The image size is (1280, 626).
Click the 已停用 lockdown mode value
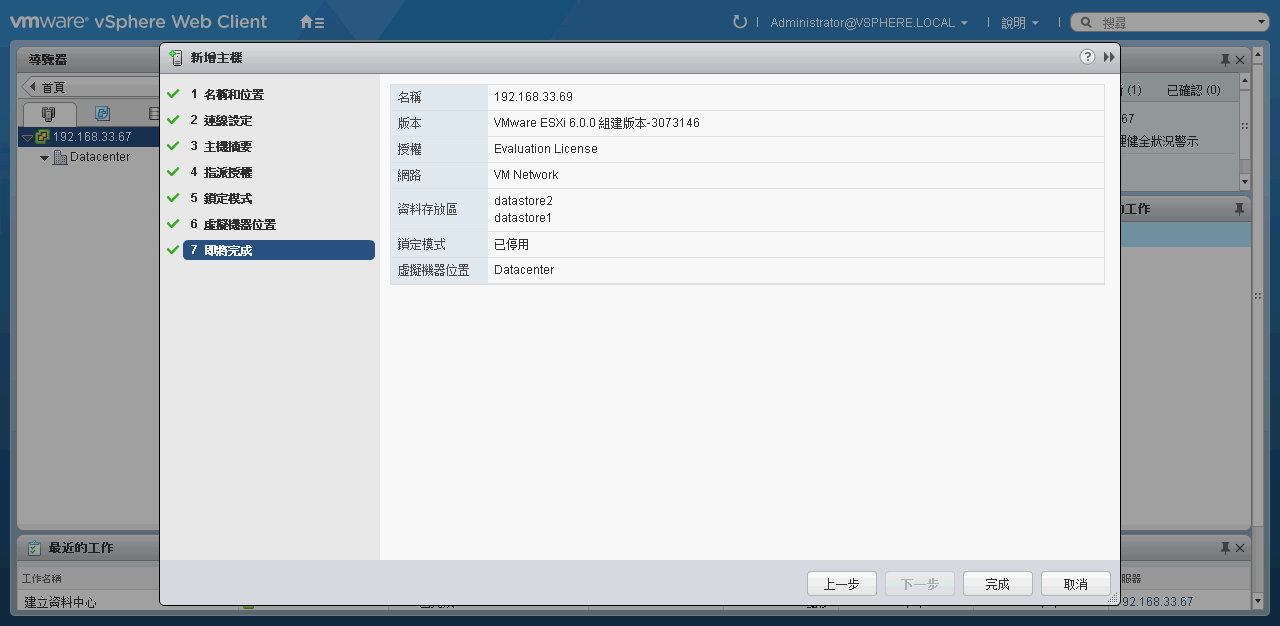point(512,244)
